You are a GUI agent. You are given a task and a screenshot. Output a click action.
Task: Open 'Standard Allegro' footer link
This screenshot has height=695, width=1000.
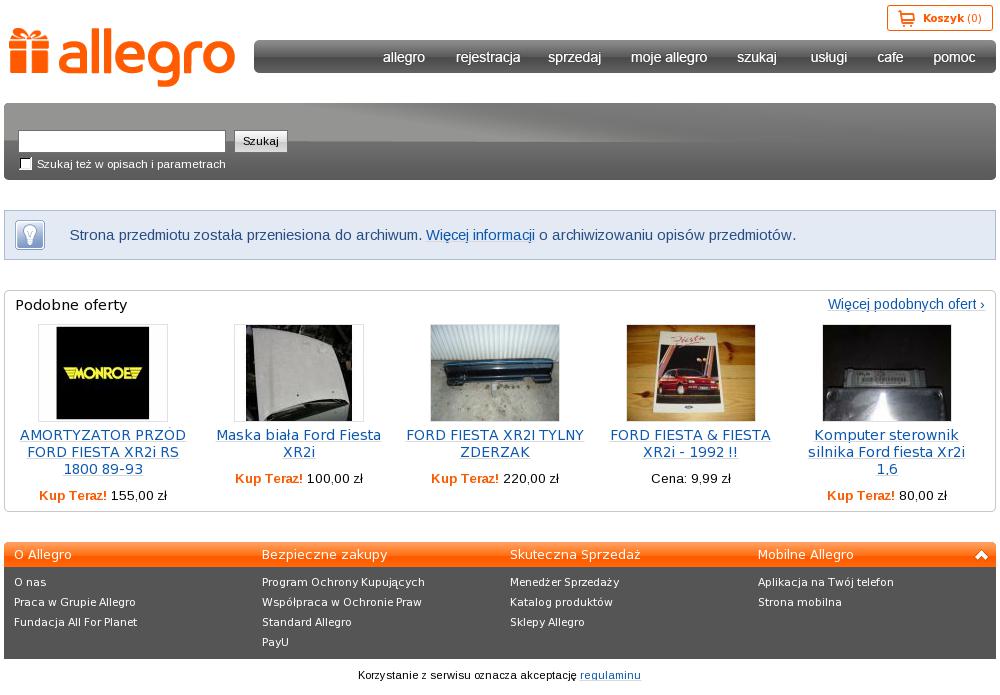[x=307, y=622]
